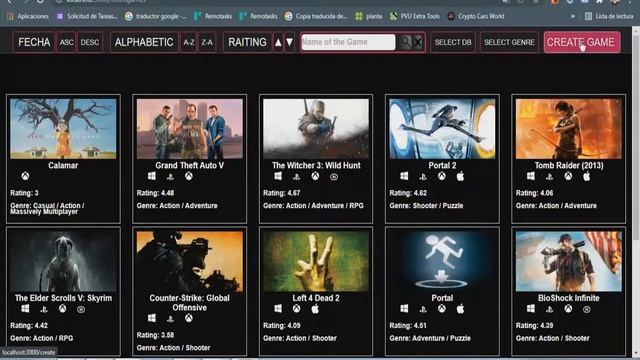Focus the Name of the Game search field

point(348,42)
